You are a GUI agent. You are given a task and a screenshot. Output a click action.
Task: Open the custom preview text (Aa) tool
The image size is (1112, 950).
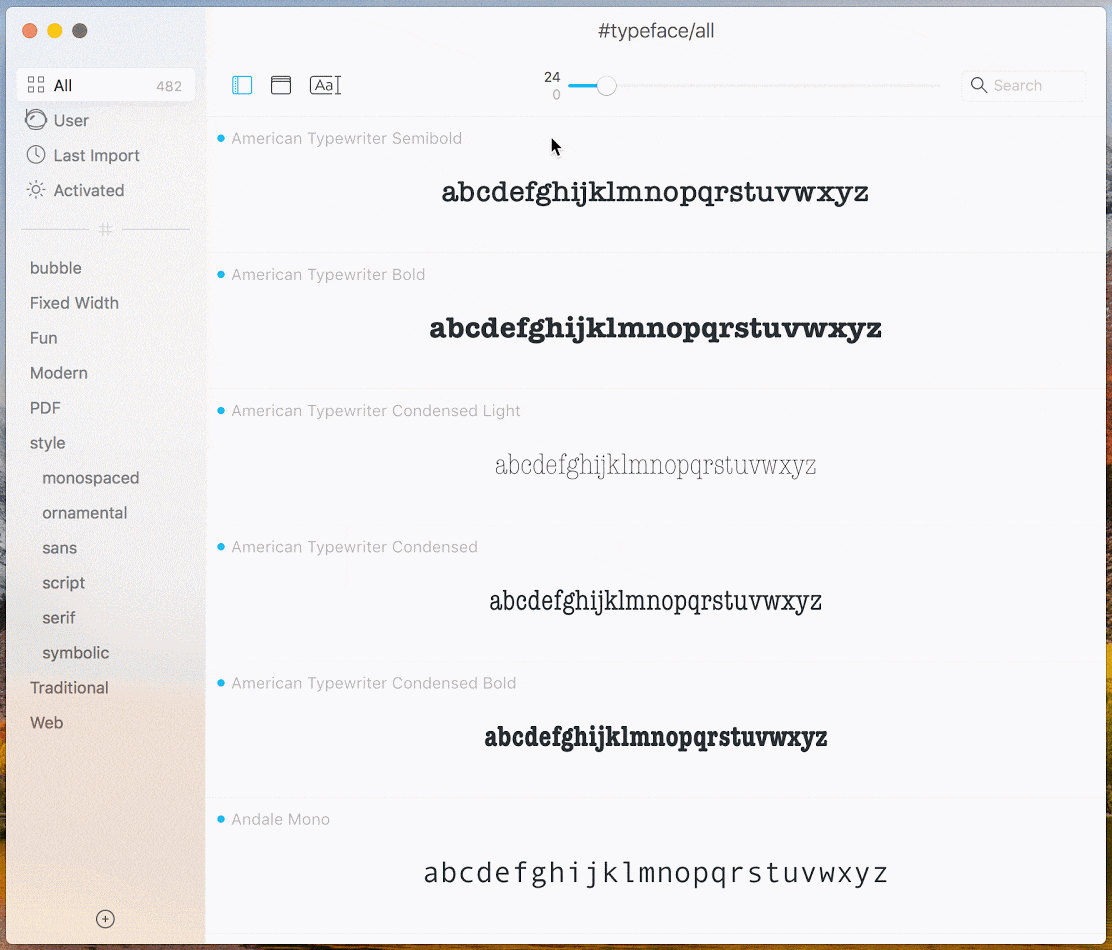(326, 85)
